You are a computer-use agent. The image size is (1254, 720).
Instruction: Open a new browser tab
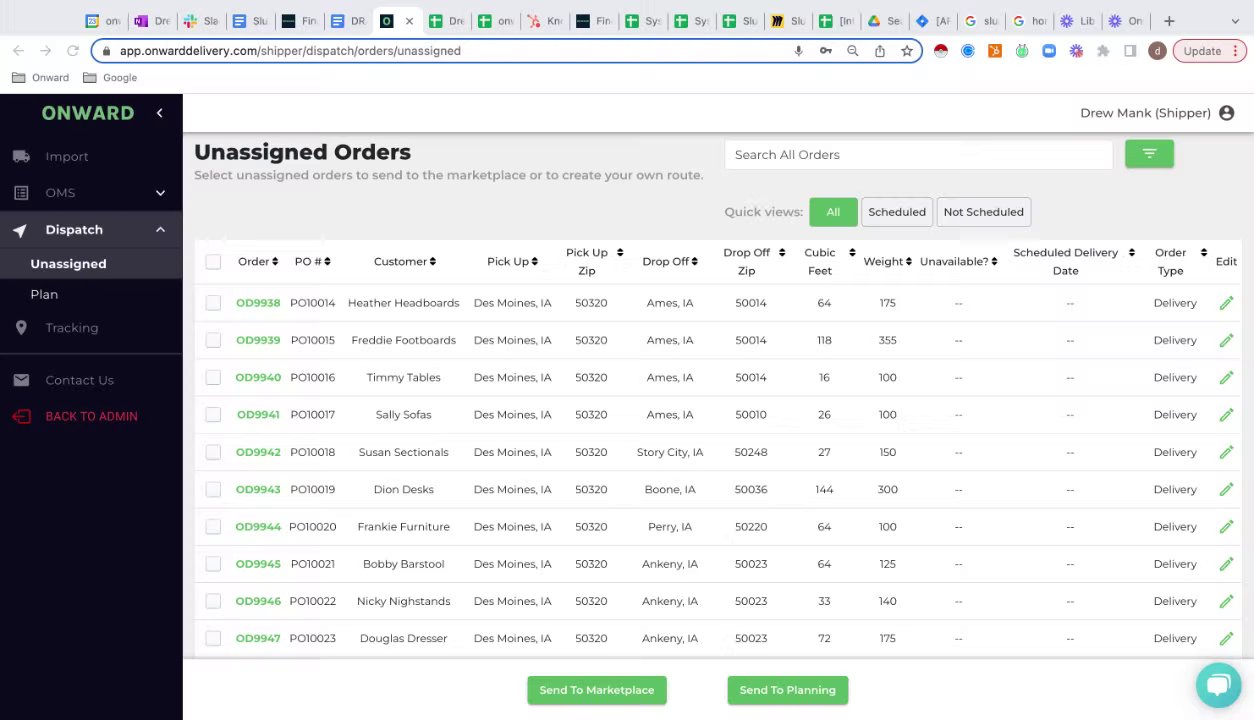click(x=1168, y=20)
